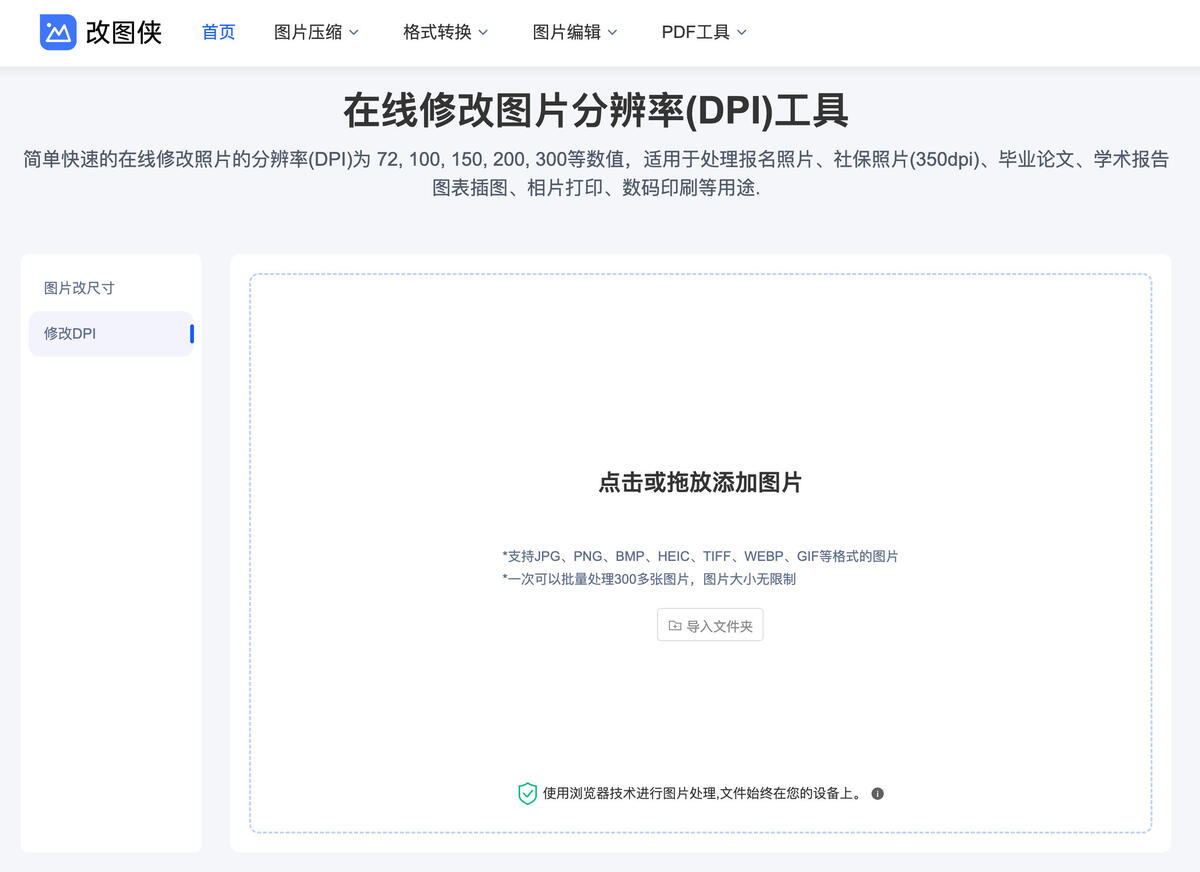Open the 图片编辑 dropdown
Image resolution: width=1200 pixels, height=872 pixels.
tap(568, 32)
